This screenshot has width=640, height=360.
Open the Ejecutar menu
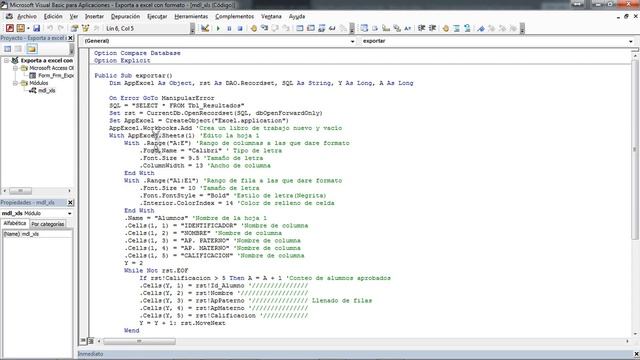click(x=157, y=16)
